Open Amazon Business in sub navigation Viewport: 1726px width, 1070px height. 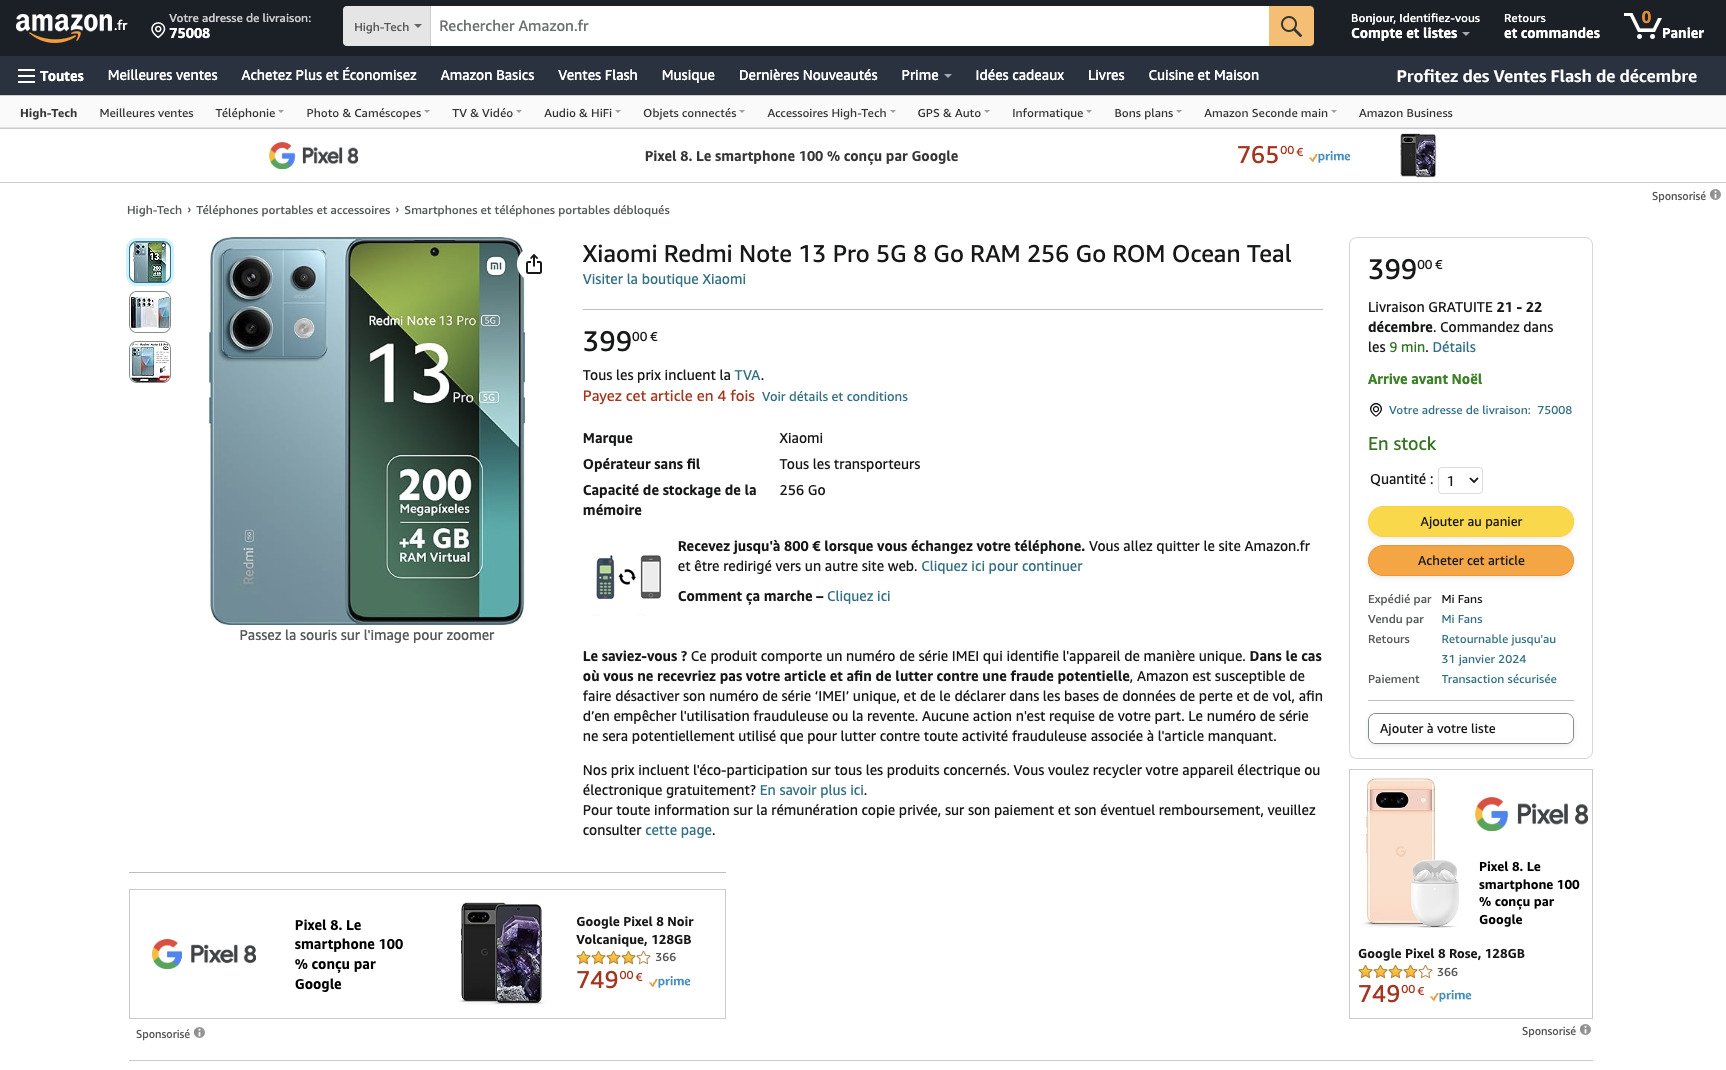1405,113
